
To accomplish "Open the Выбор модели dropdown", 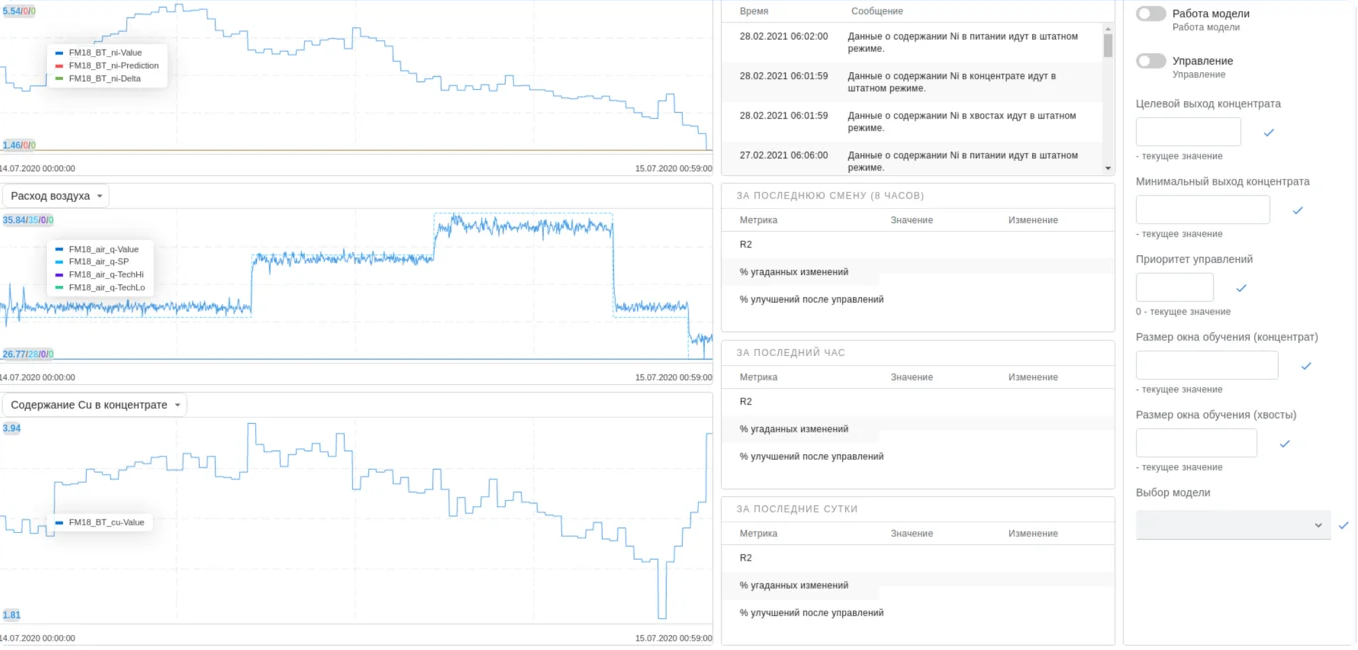I will click(1233, 525).
